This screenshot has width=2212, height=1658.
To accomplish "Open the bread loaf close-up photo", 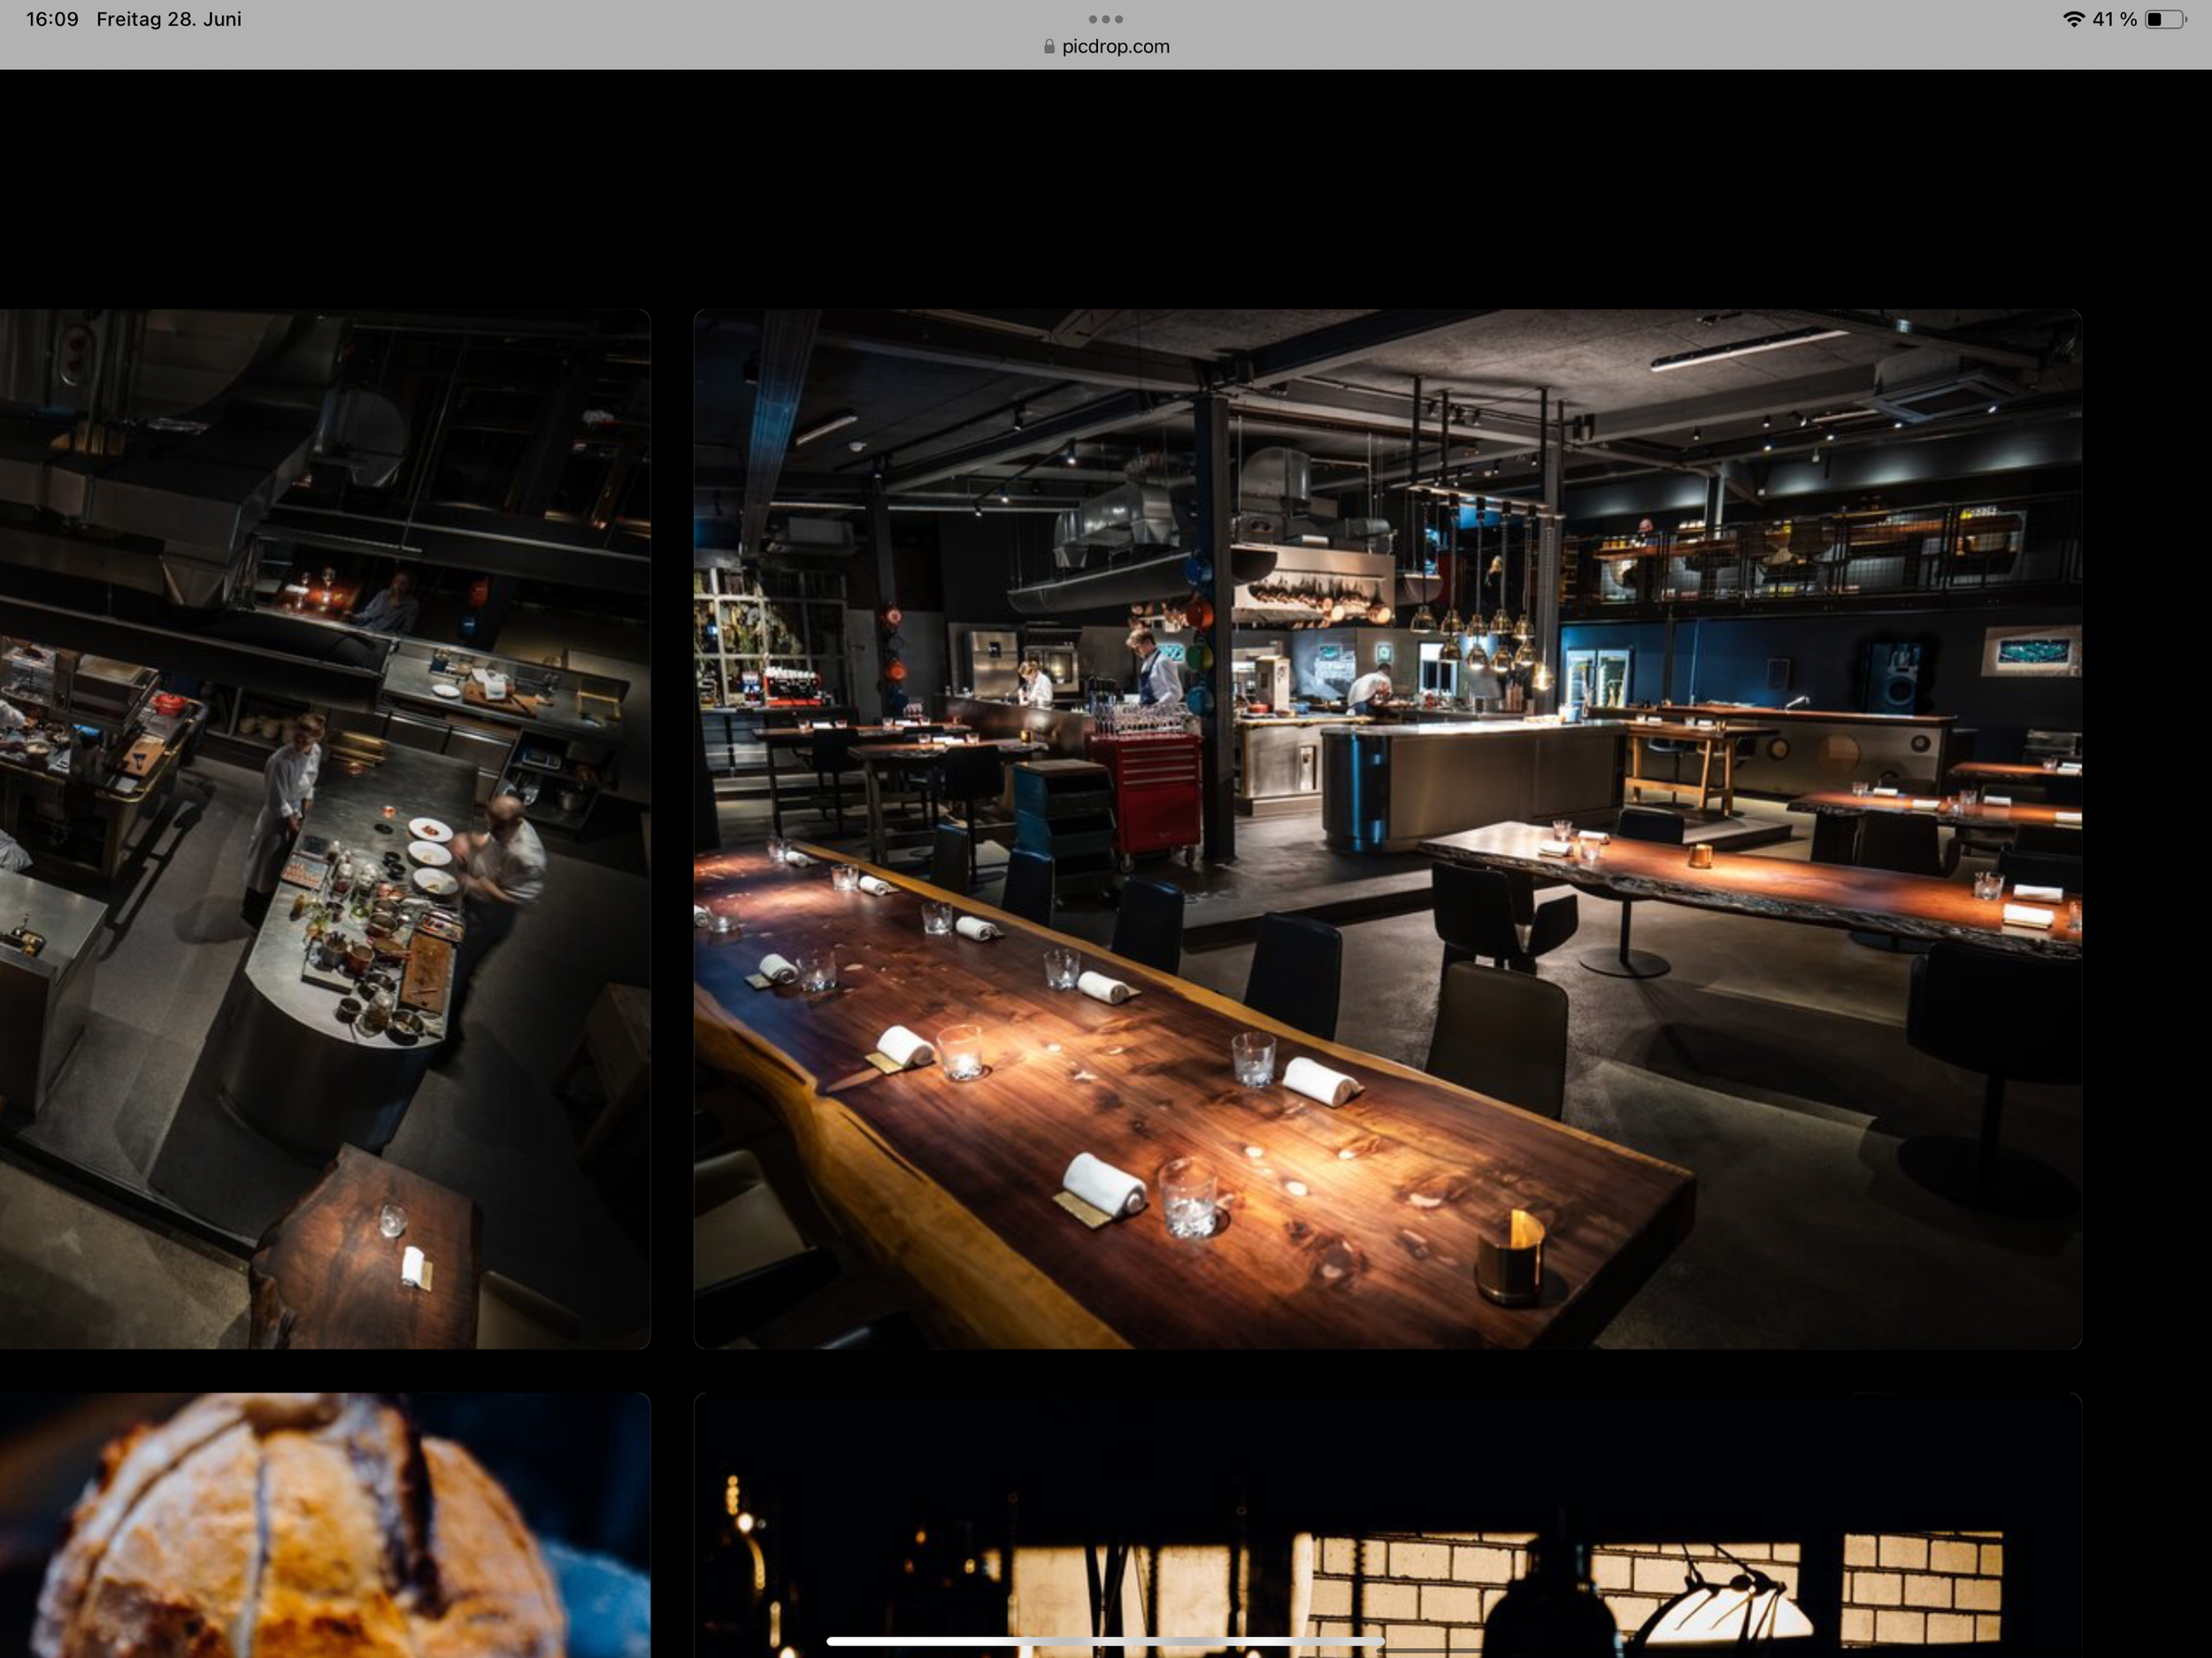I will [325, 1525].
